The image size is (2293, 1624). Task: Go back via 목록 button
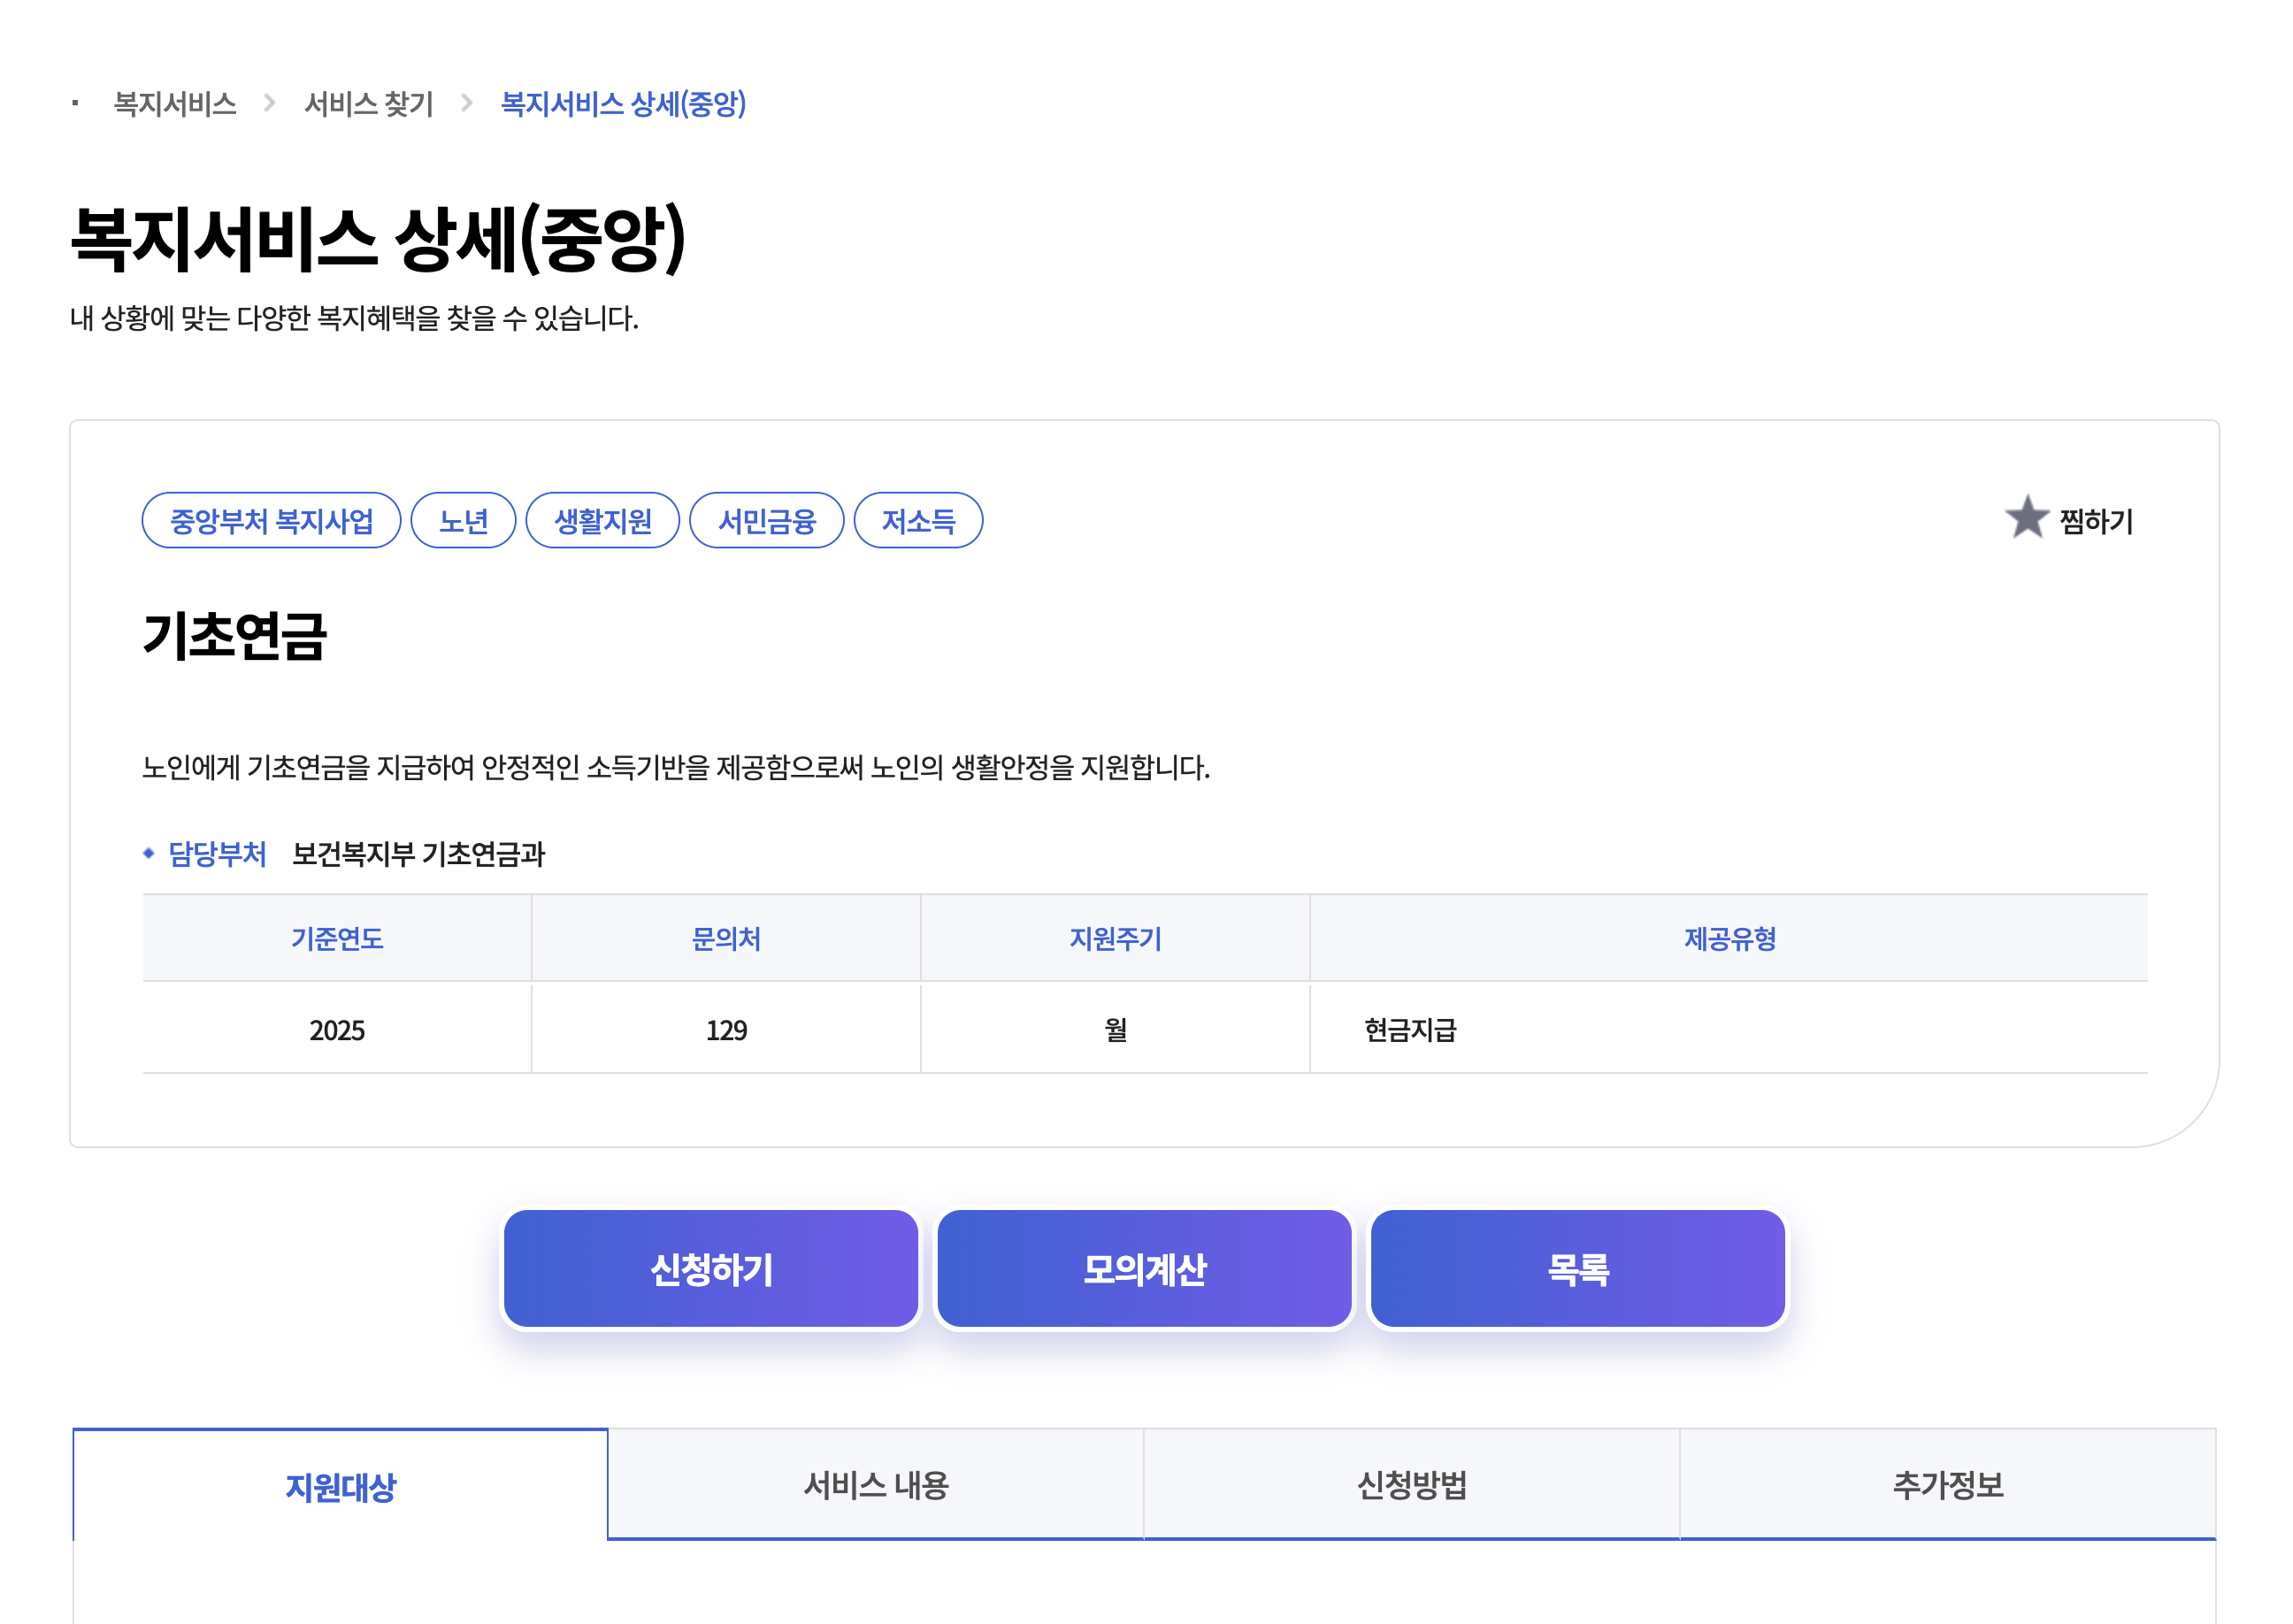[1577, 1269]
